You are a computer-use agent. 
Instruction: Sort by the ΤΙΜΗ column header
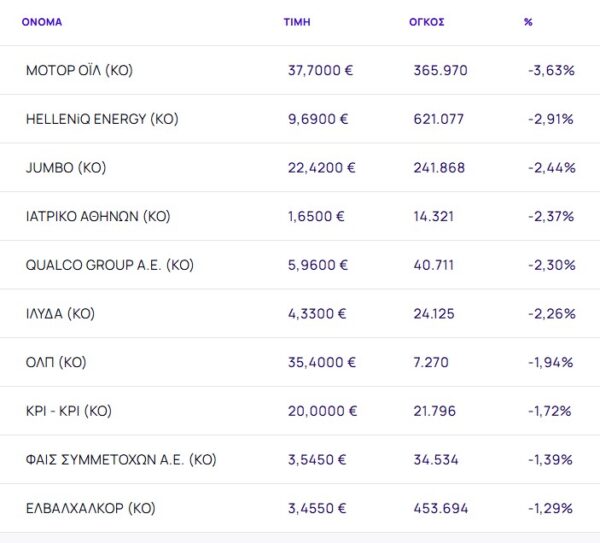tap(297, 21)
